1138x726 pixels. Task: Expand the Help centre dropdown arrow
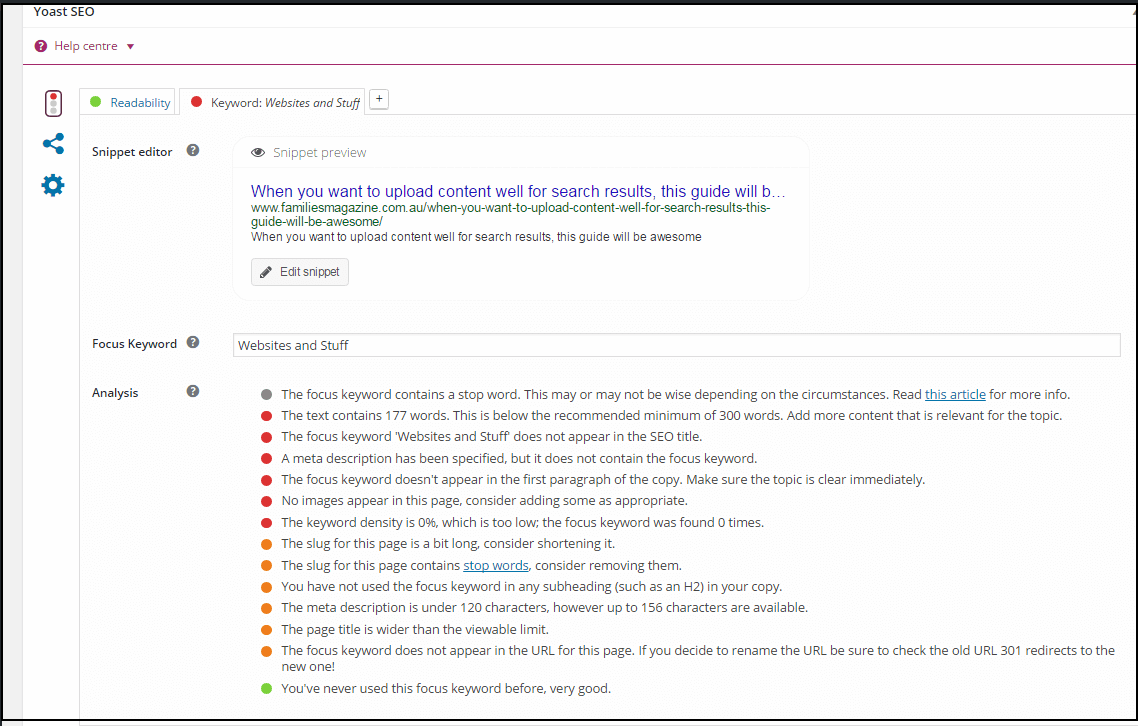[131, 46]
